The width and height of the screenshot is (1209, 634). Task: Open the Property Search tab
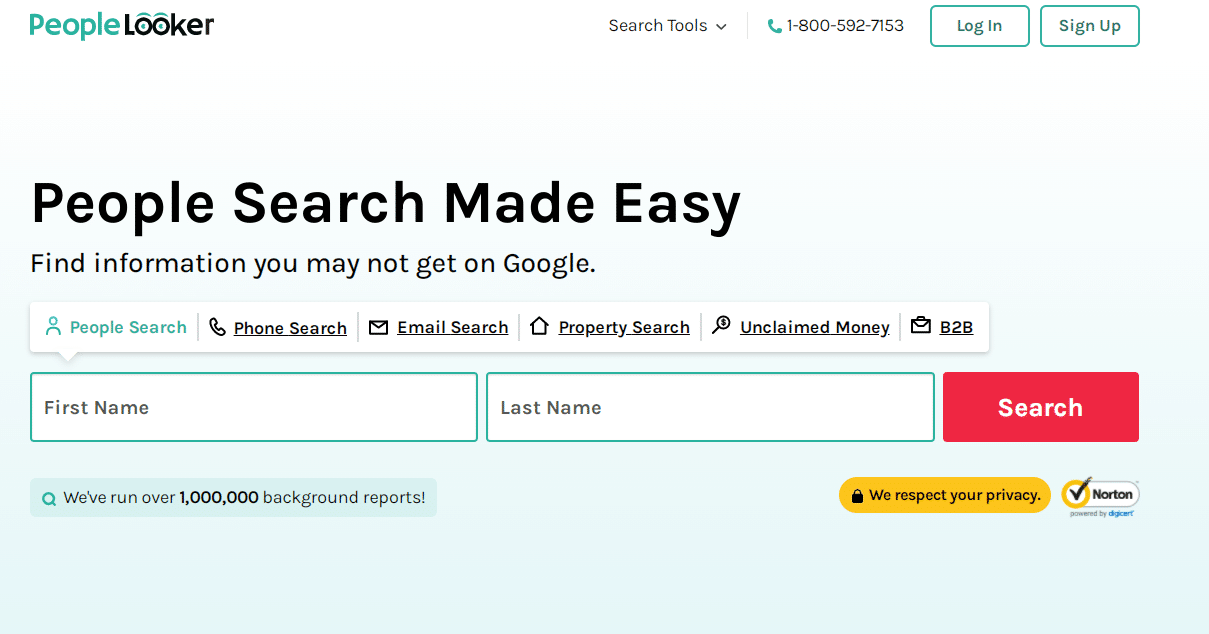click(x=610, y=327)
